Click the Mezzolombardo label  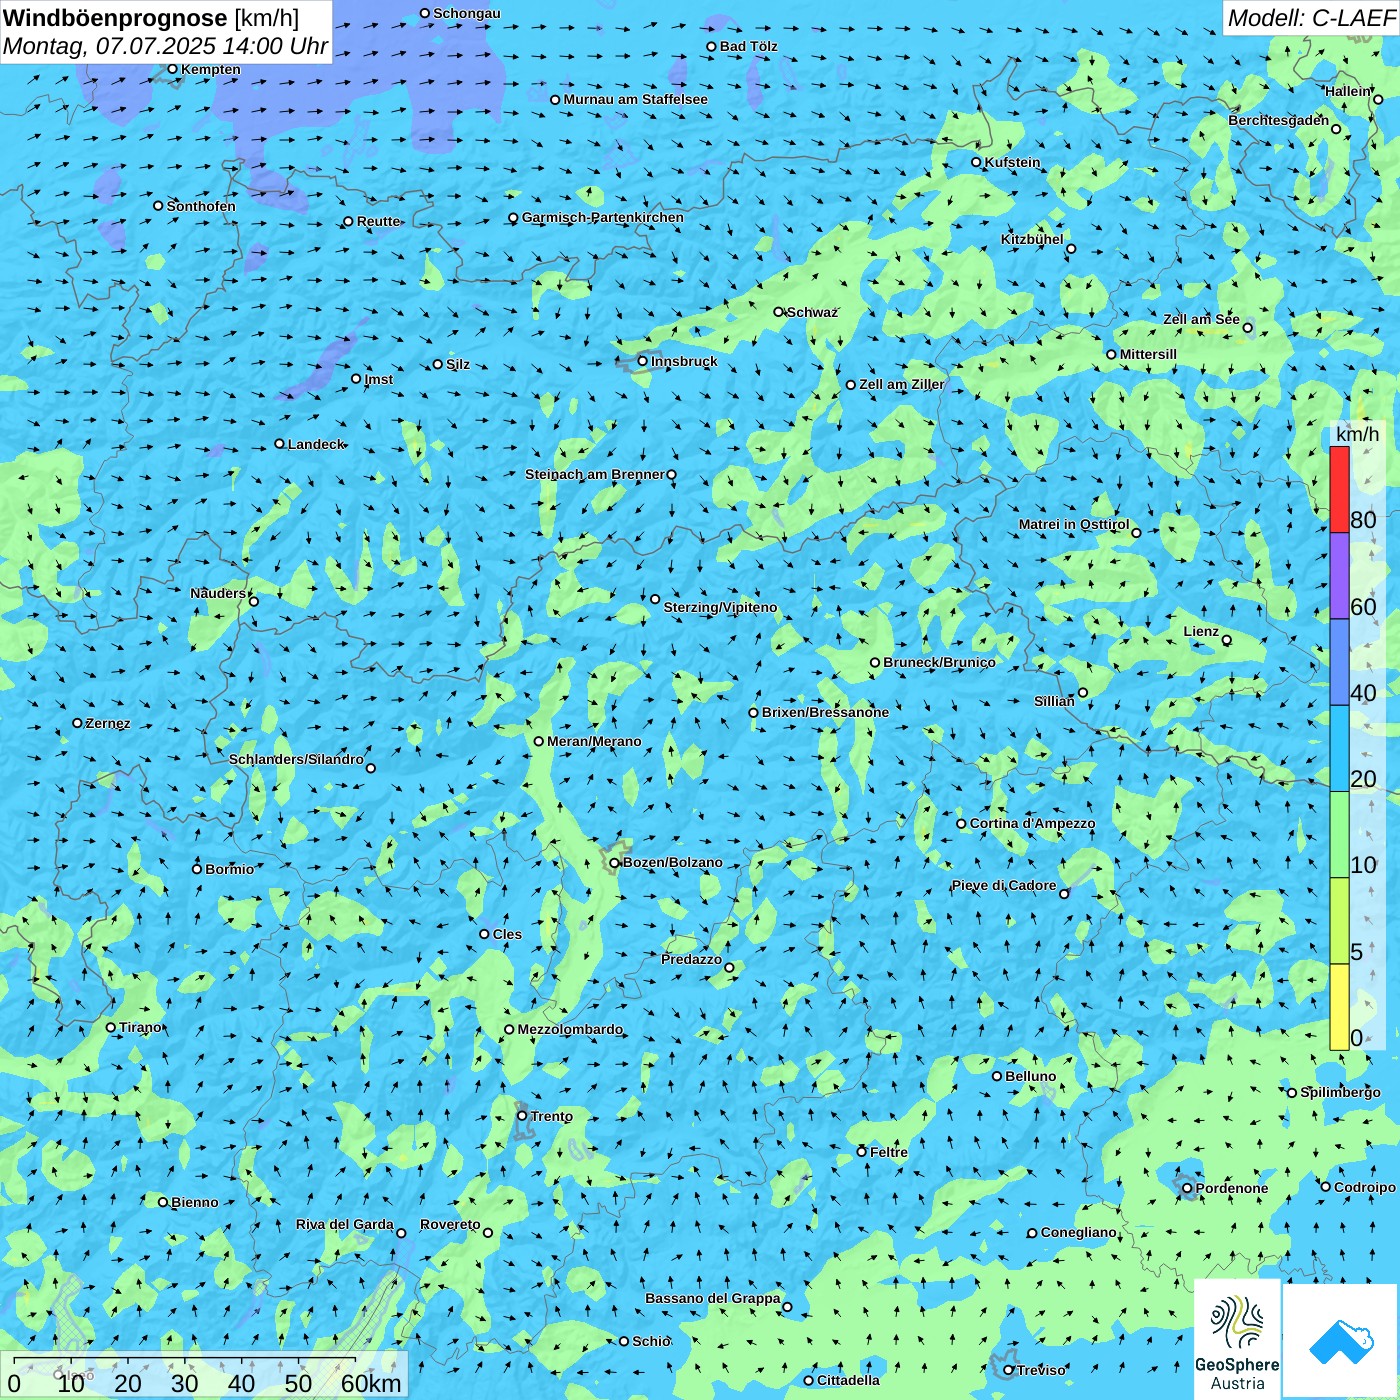click(570, 1029)
